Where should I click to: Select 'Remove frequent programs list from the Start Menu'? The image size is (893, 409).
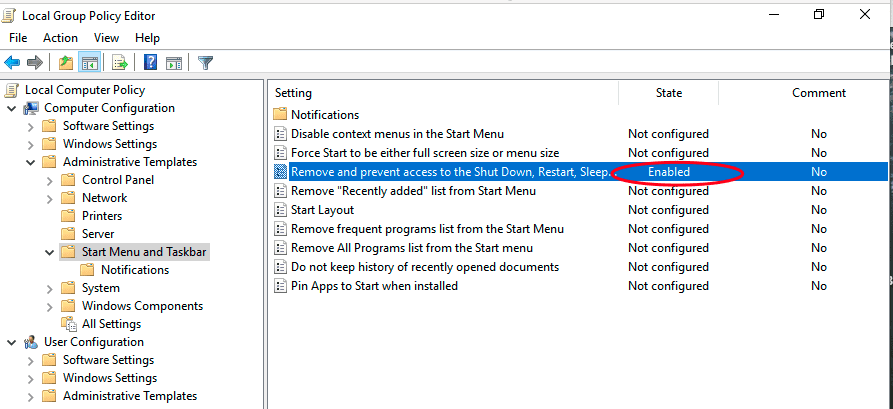point(427,229)
